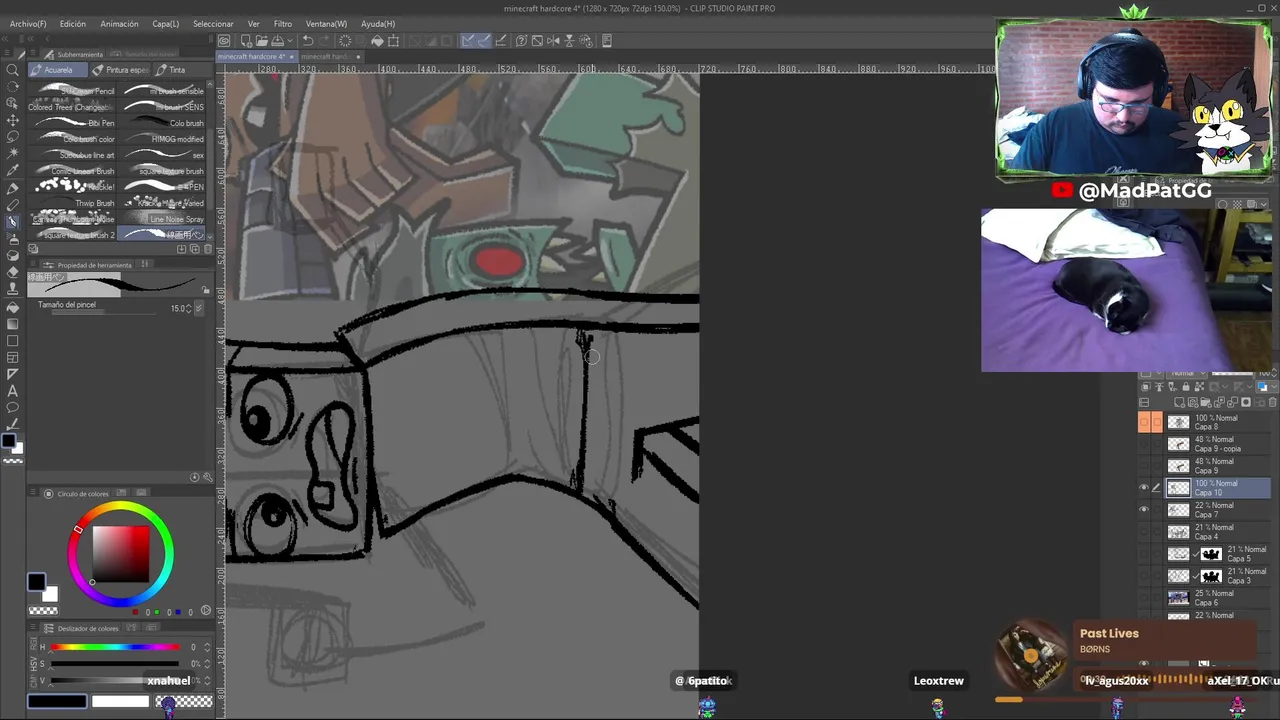Open Filtro menu

[283, 23]
